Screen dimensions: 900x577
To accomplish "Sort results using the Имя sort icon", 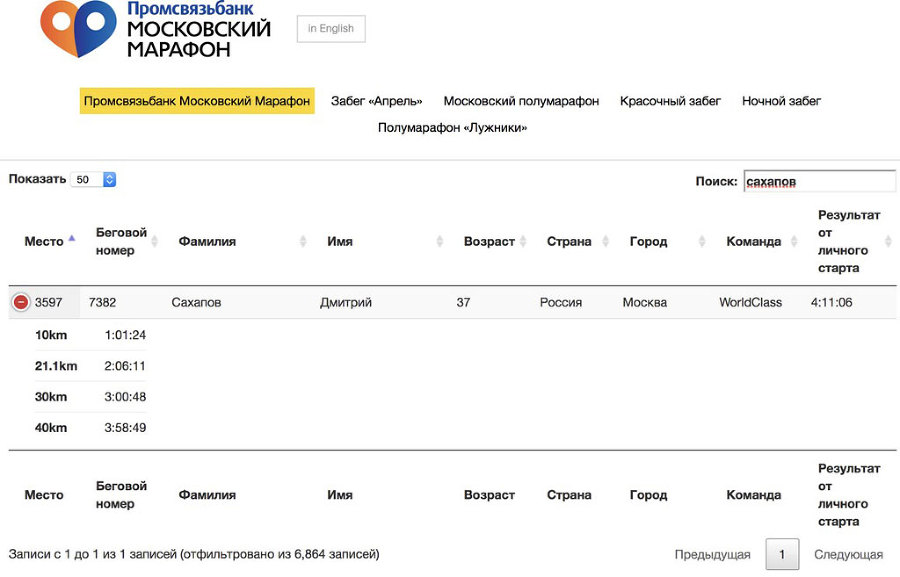I will [438, 240].
